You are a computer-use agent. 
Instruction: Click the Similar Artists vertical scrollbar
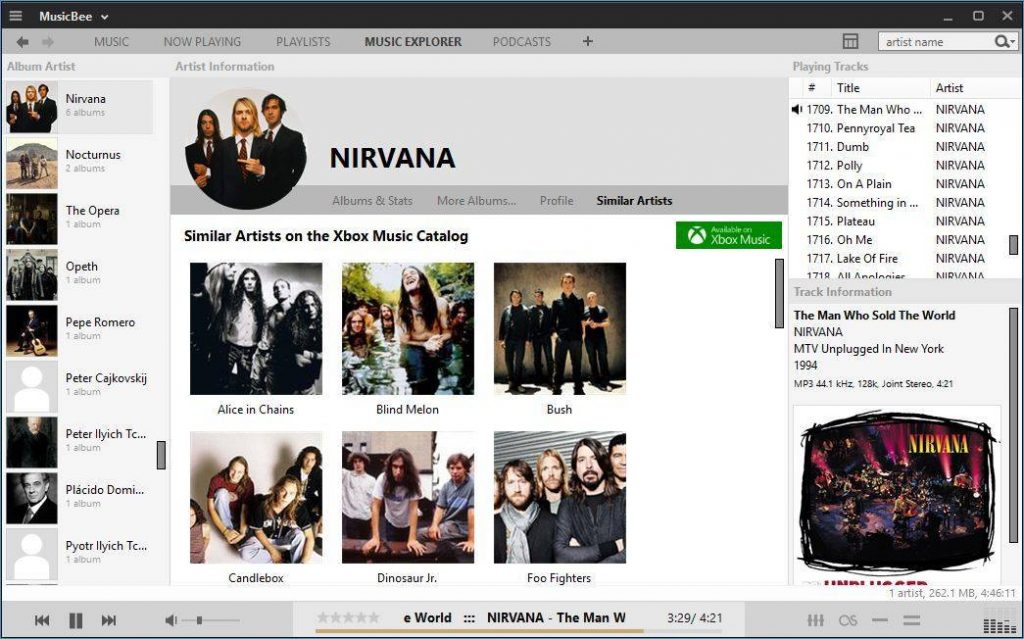(779, 293)
